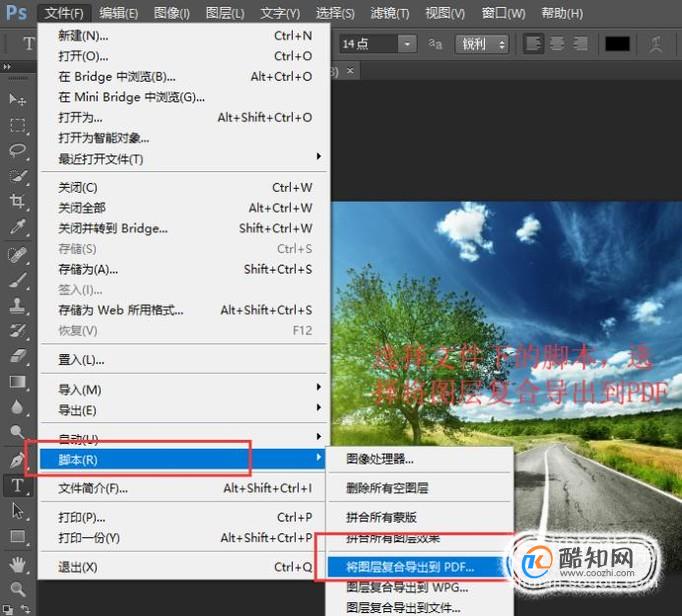Screen dimensions: 682x616
Task: Expand the 导出(E) submenu
Action: (184, 410)
